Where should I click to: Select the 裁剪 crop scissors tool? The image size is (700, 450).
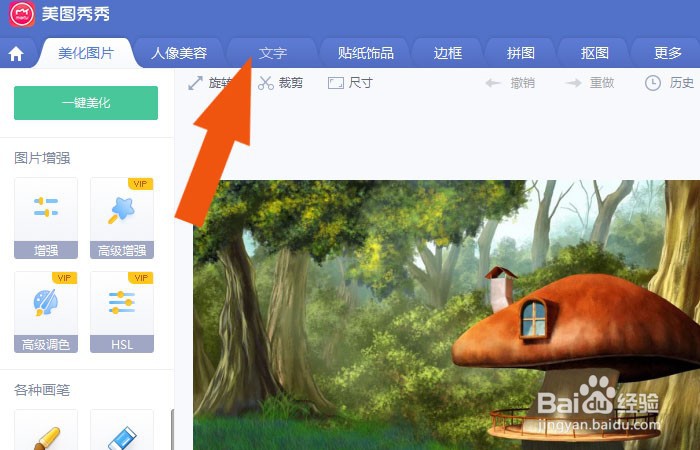280,83
